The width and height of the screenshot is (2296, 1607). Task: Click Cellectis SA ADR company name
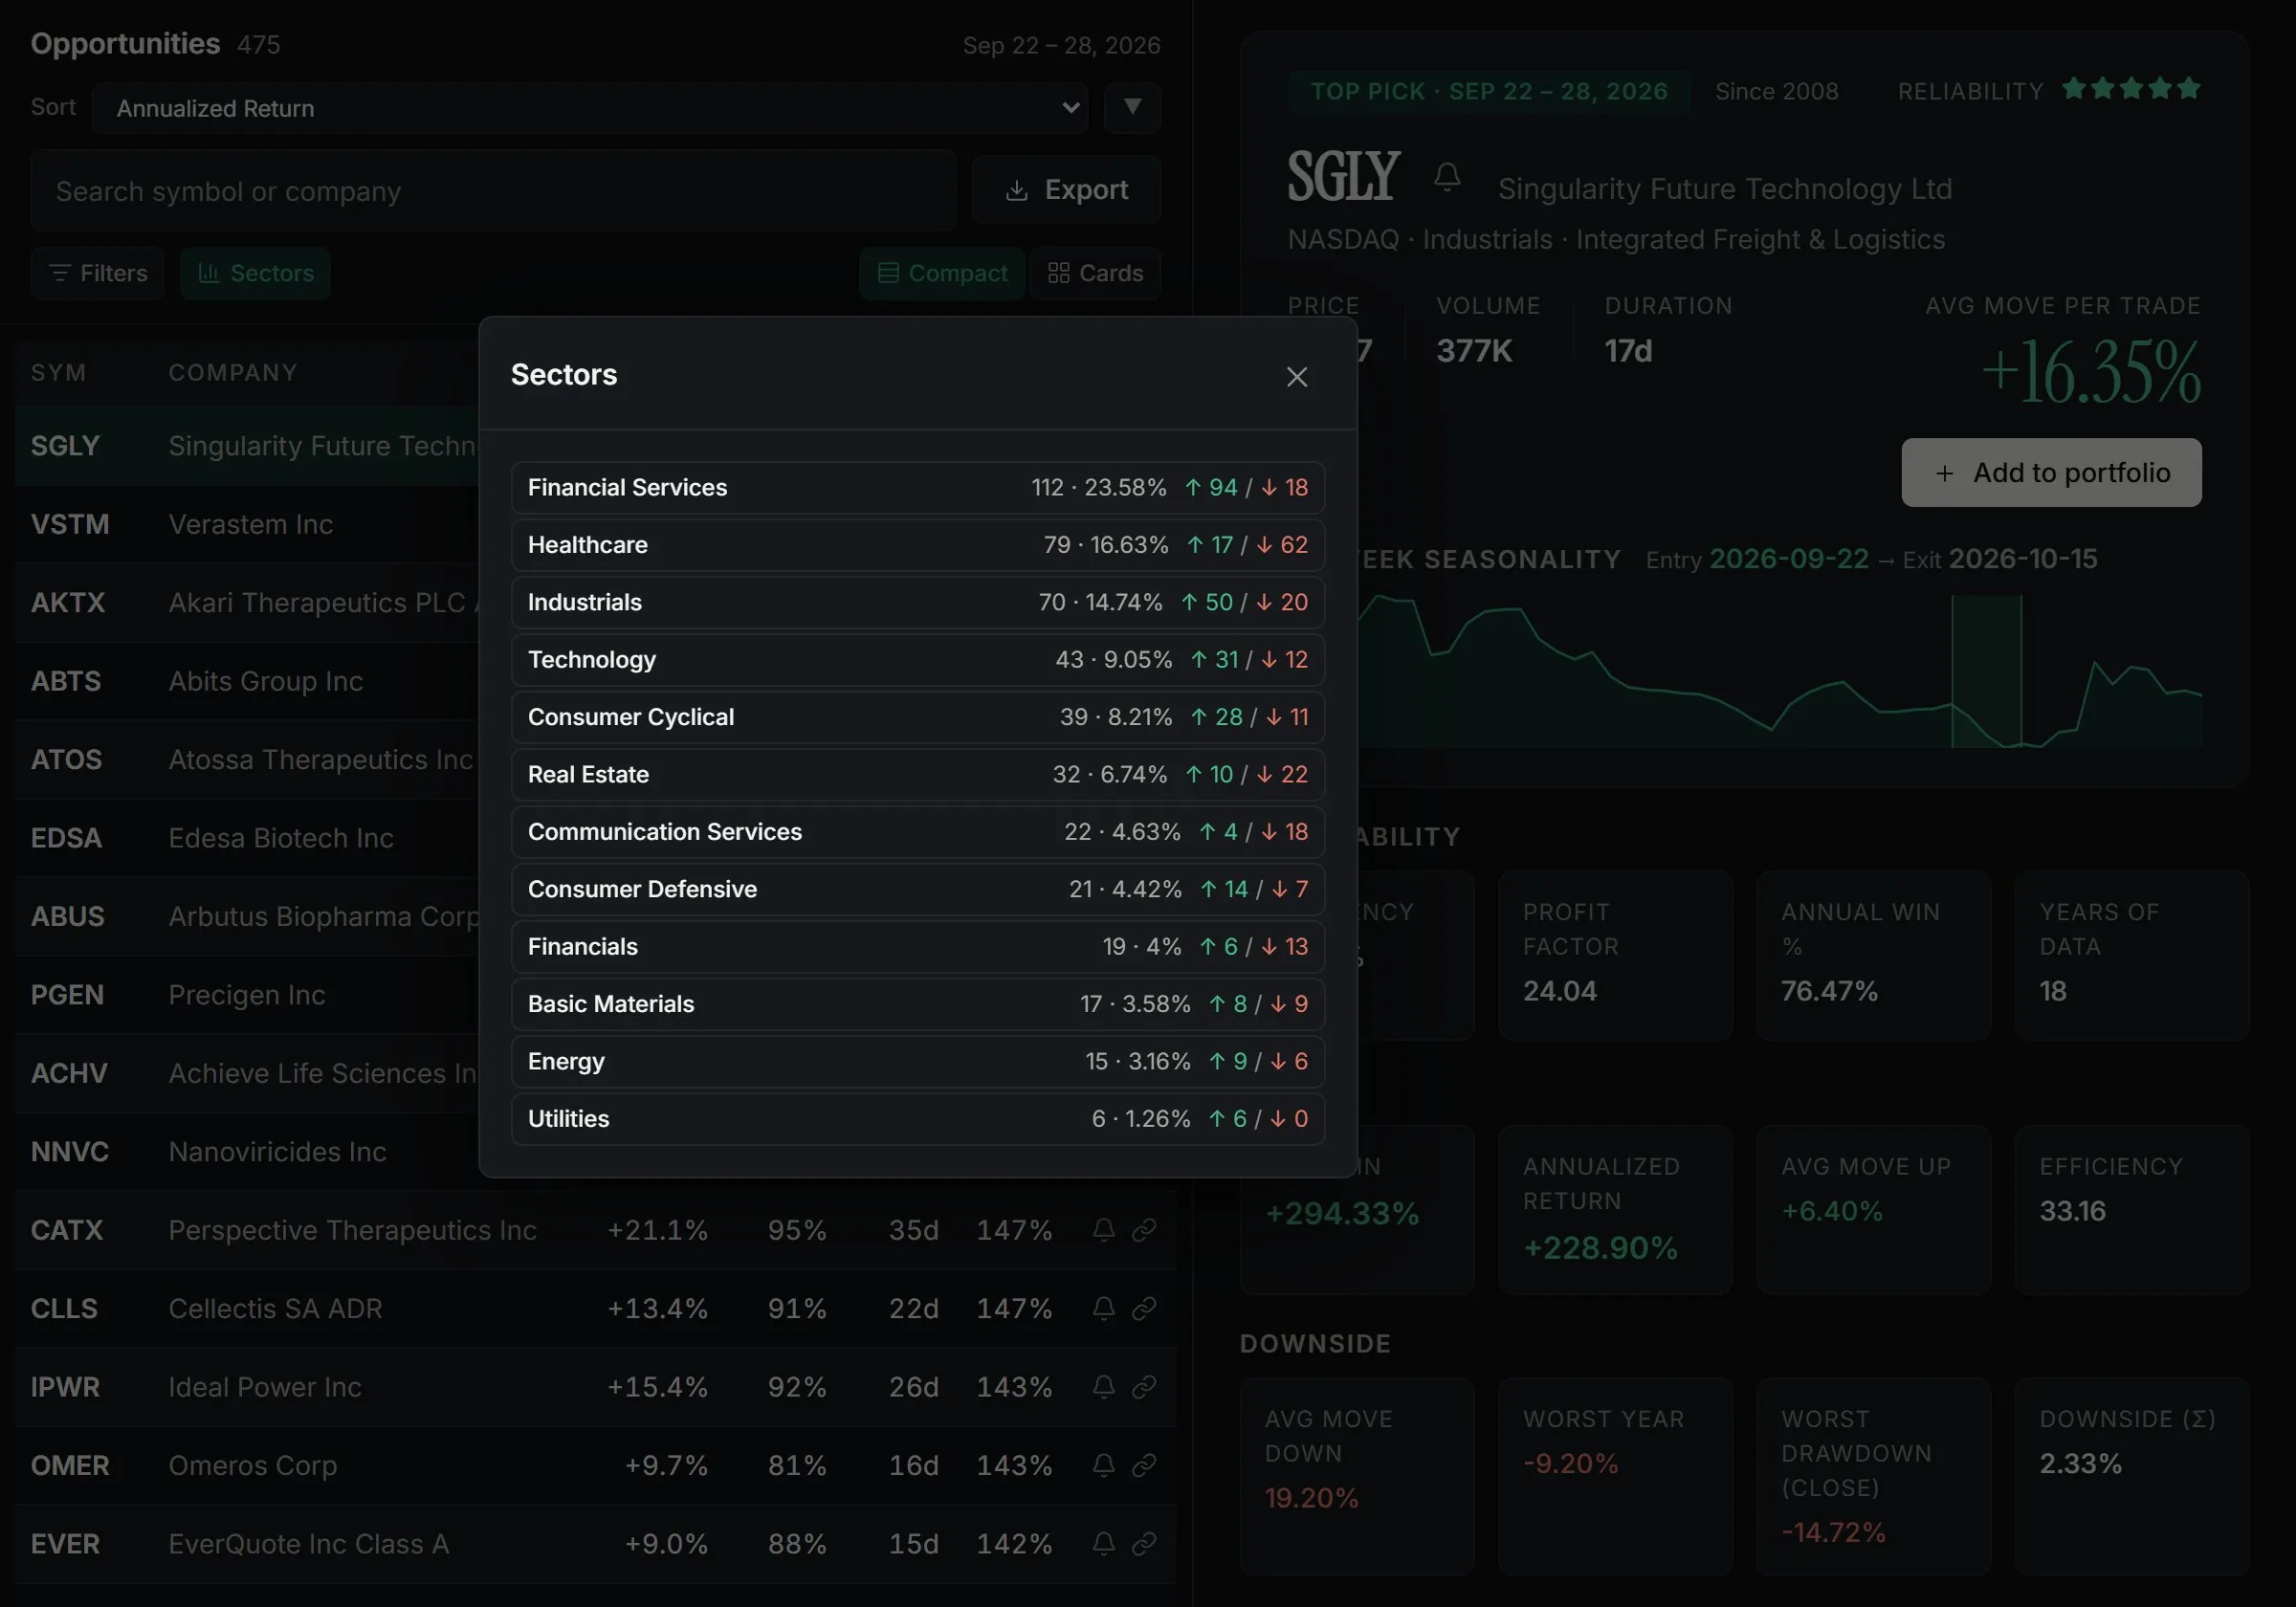tap(275, 1308)
